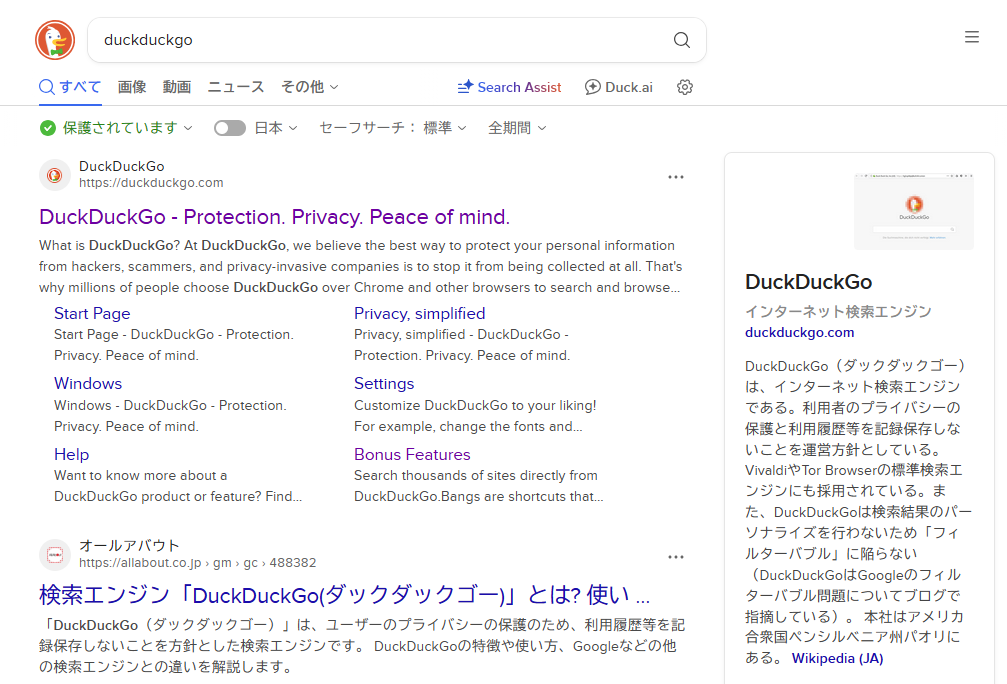Expand the 保護されています protection dropdown

click(x=116, y=128)
